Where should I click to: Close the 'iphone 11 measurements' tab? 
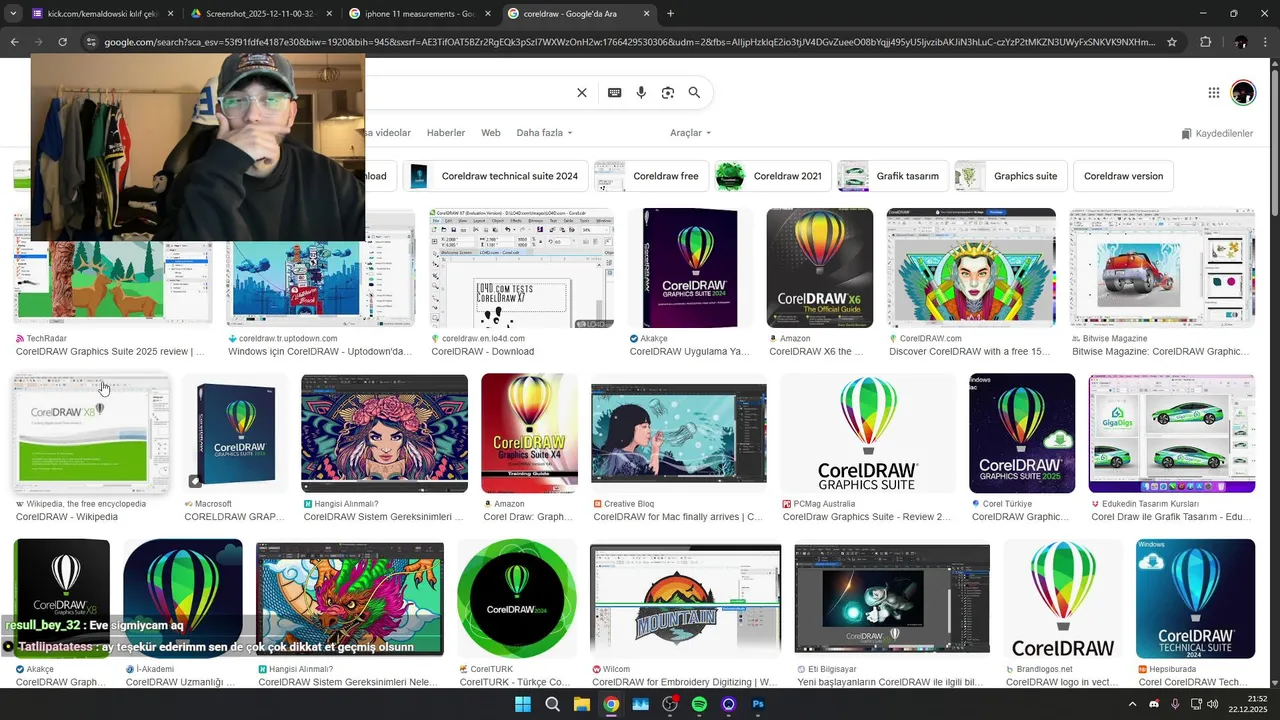(x=488, y=14)
